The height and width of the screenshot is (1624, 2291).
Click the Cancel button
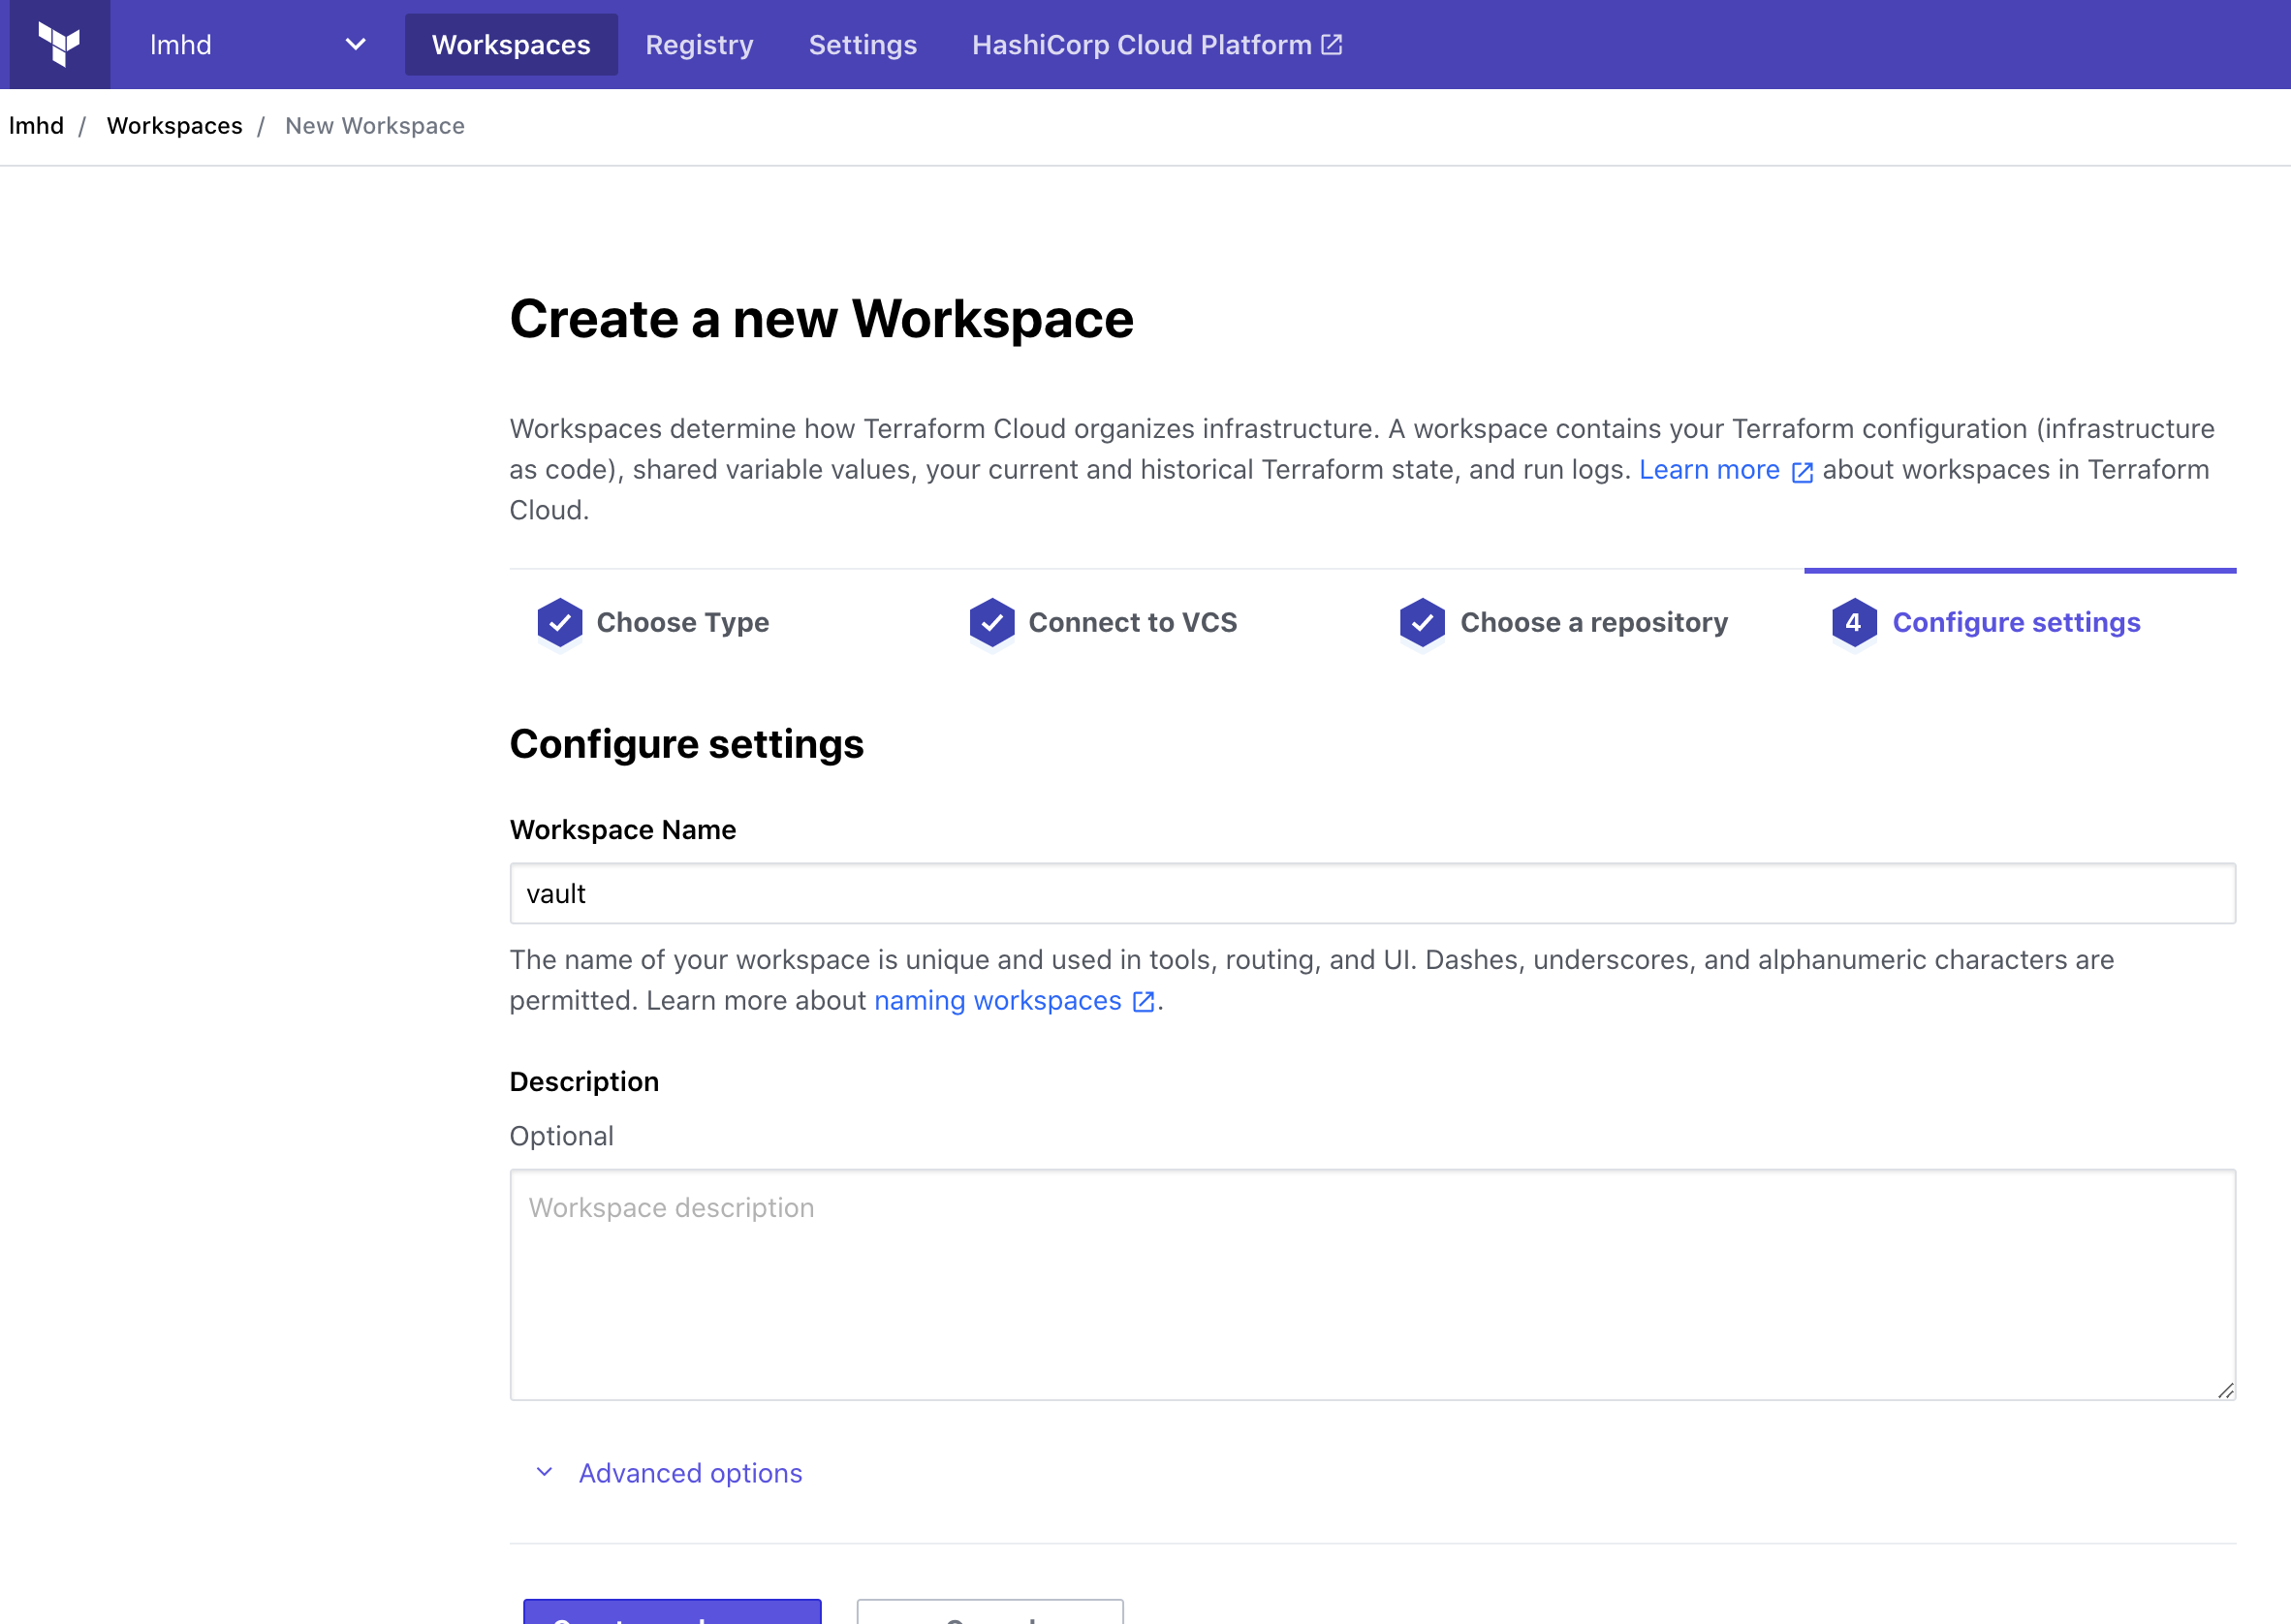coord(989,1612)
